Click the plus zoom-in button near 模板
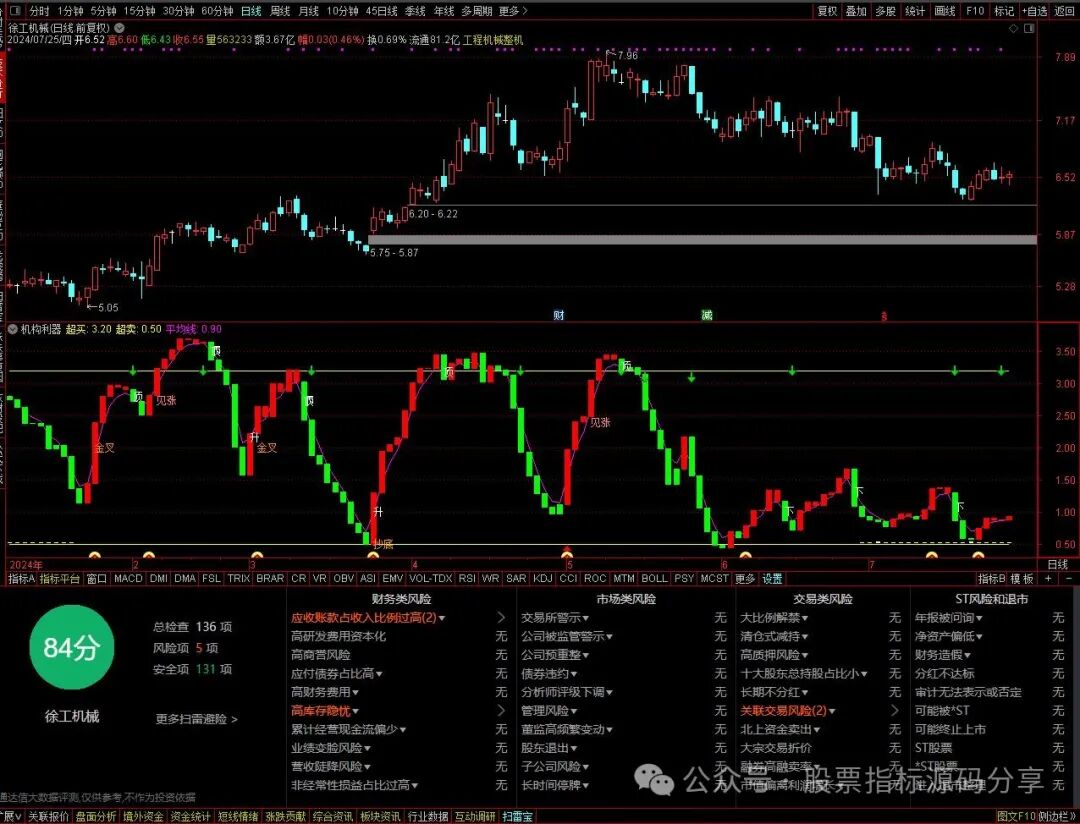This screenshot has width=1080, height=824. pyautogui.click(x=1048, y=579)
